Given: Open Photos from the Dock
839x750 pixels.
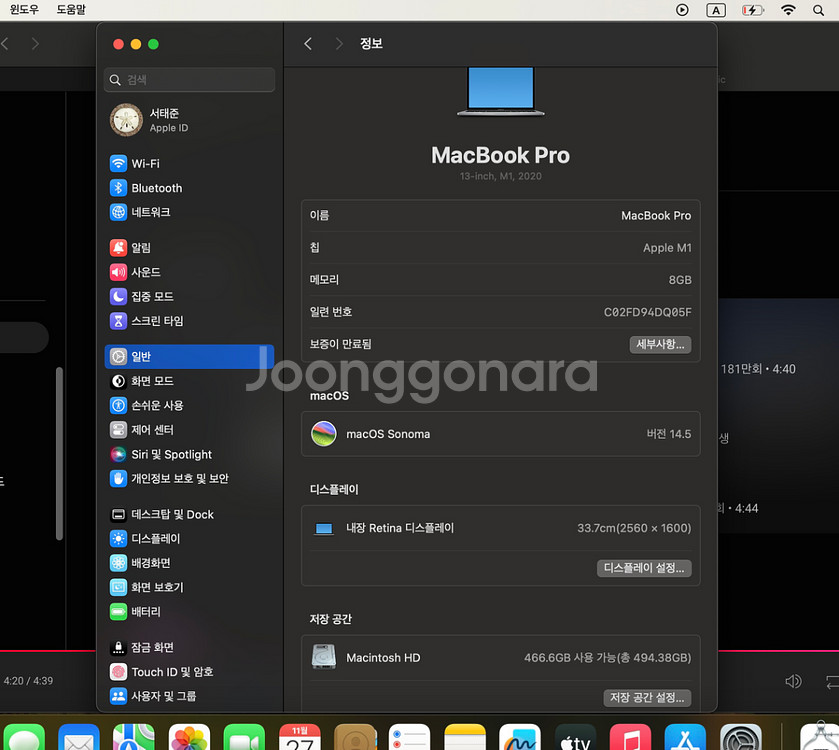Looking at the screenshot, I should coord(189,737).
